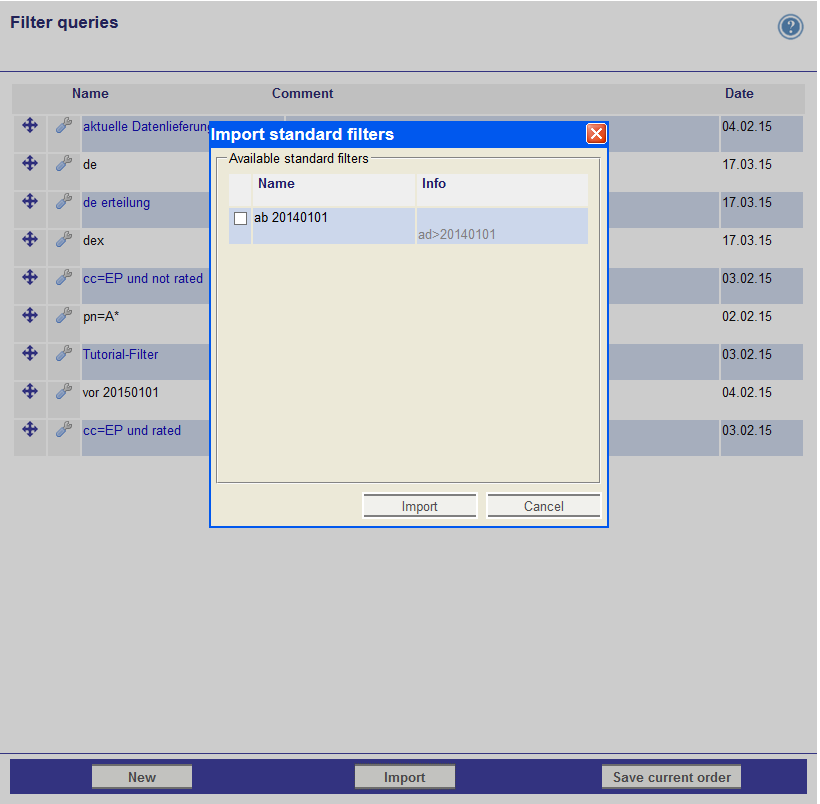Select the de filter name
This screenshot has height=804, width=820.
click(x=90, y=165)
